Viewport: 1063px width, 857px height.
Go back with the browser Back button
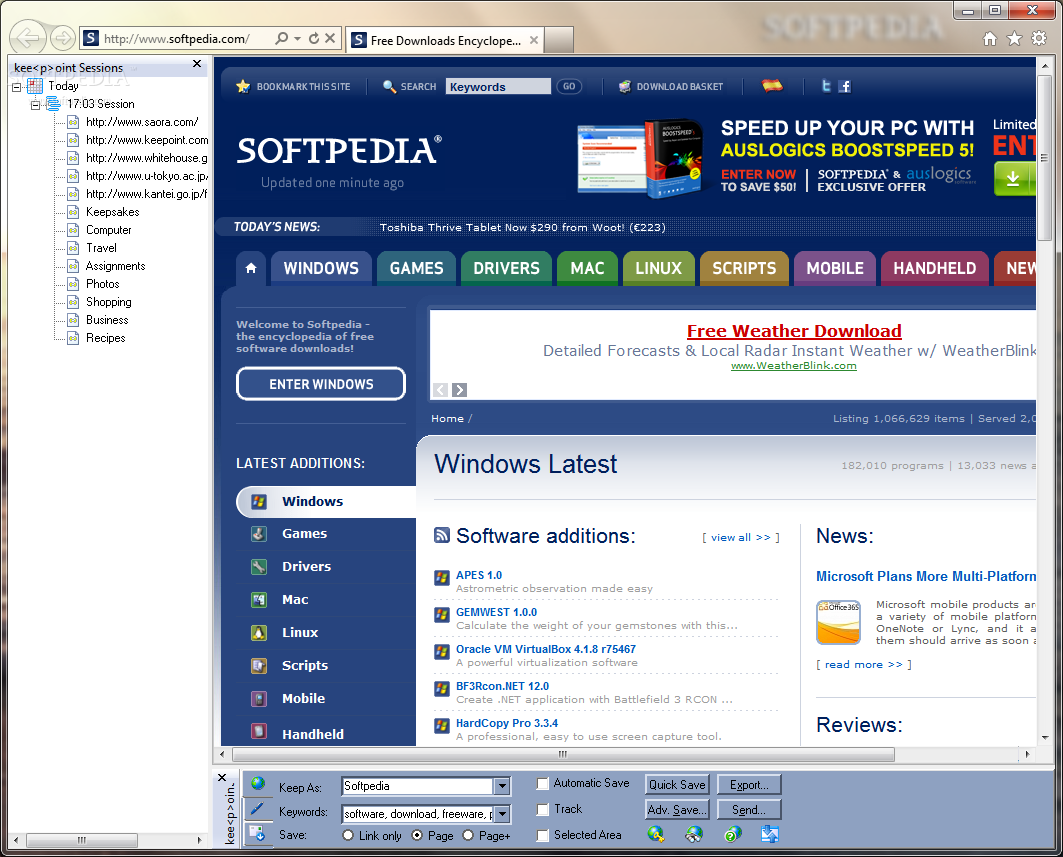tap(27, 38)
